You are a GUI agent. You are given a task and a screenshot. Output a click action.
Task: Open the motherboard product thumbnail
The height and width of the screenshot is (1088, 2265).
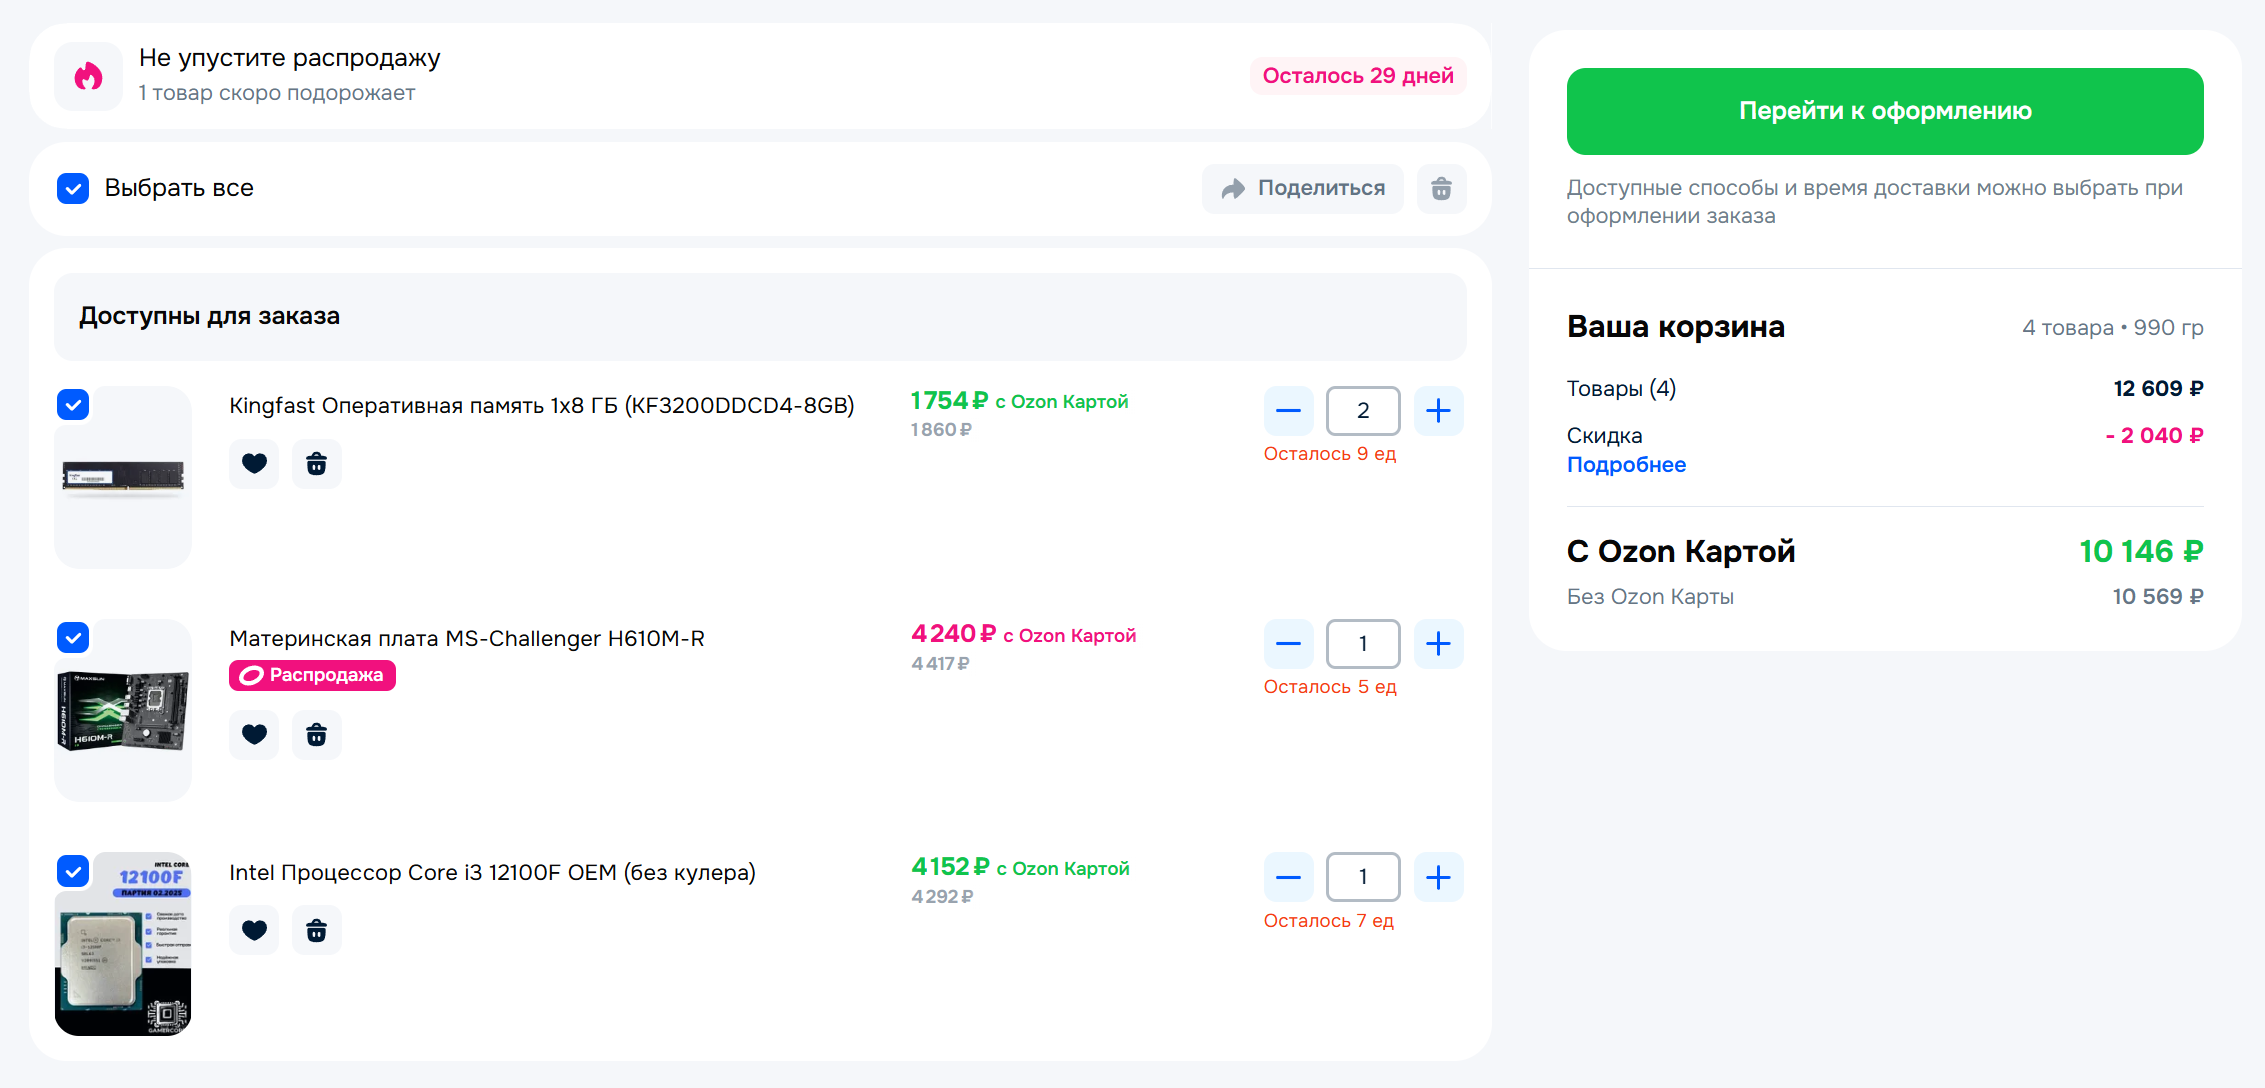click(x=123, y=712)
